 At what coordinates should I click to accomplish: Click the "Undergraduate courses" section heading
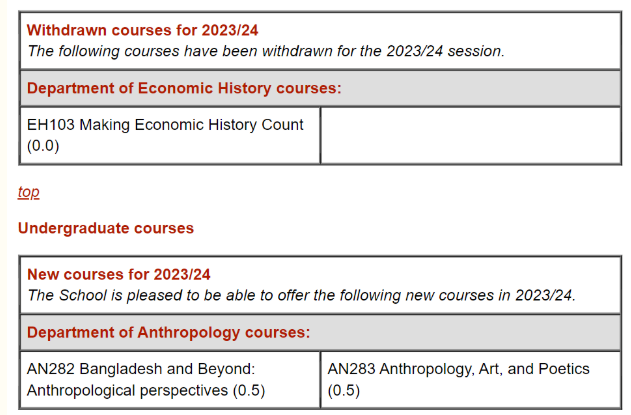point(106,228)
